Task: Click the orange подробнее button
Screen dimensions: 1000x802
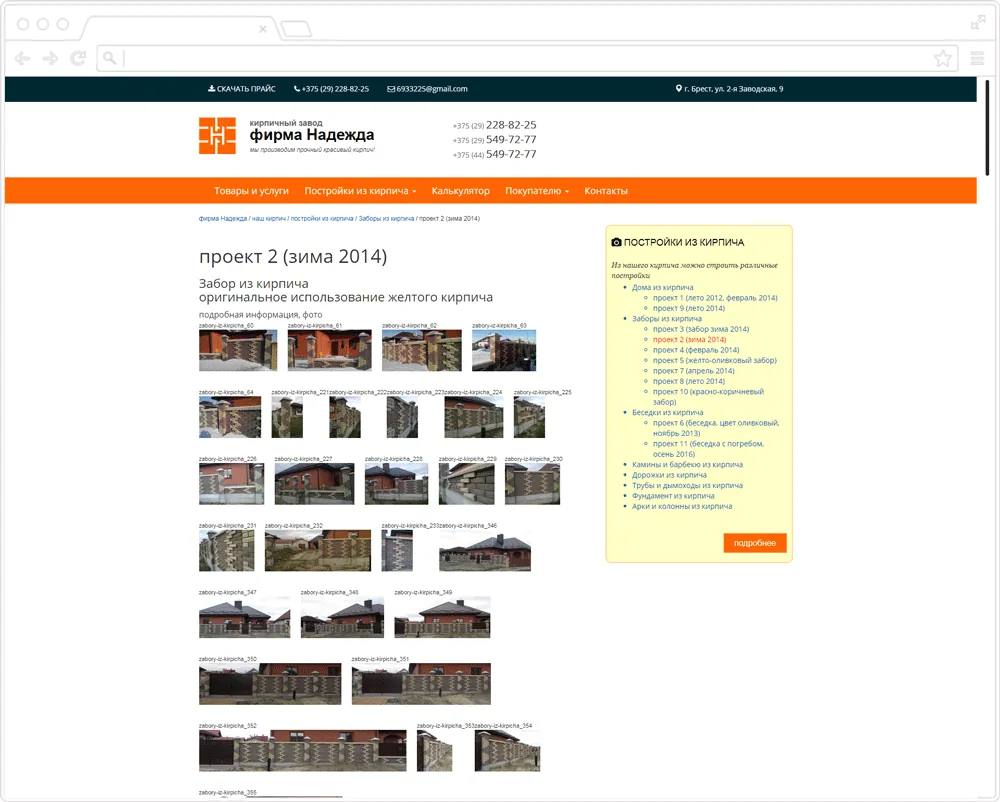Action: tap(754, 543)
